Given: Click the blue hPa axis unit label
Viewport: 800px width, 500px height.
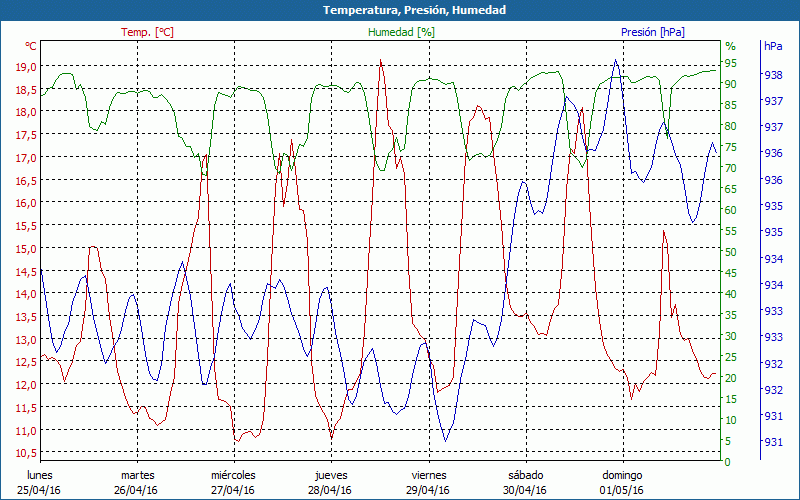Looking at the screenshot, I should pos(773,46).
